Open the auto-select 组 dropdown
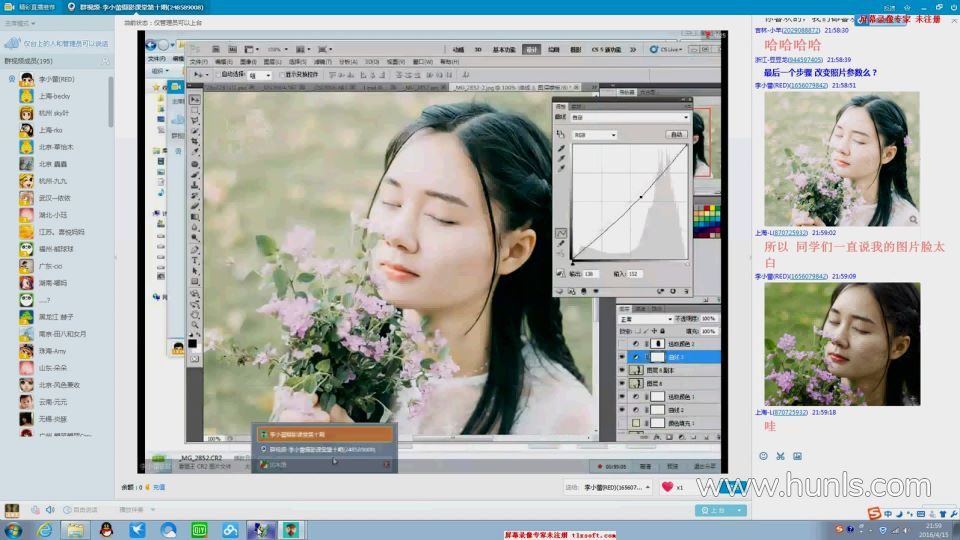 (259, 75)
